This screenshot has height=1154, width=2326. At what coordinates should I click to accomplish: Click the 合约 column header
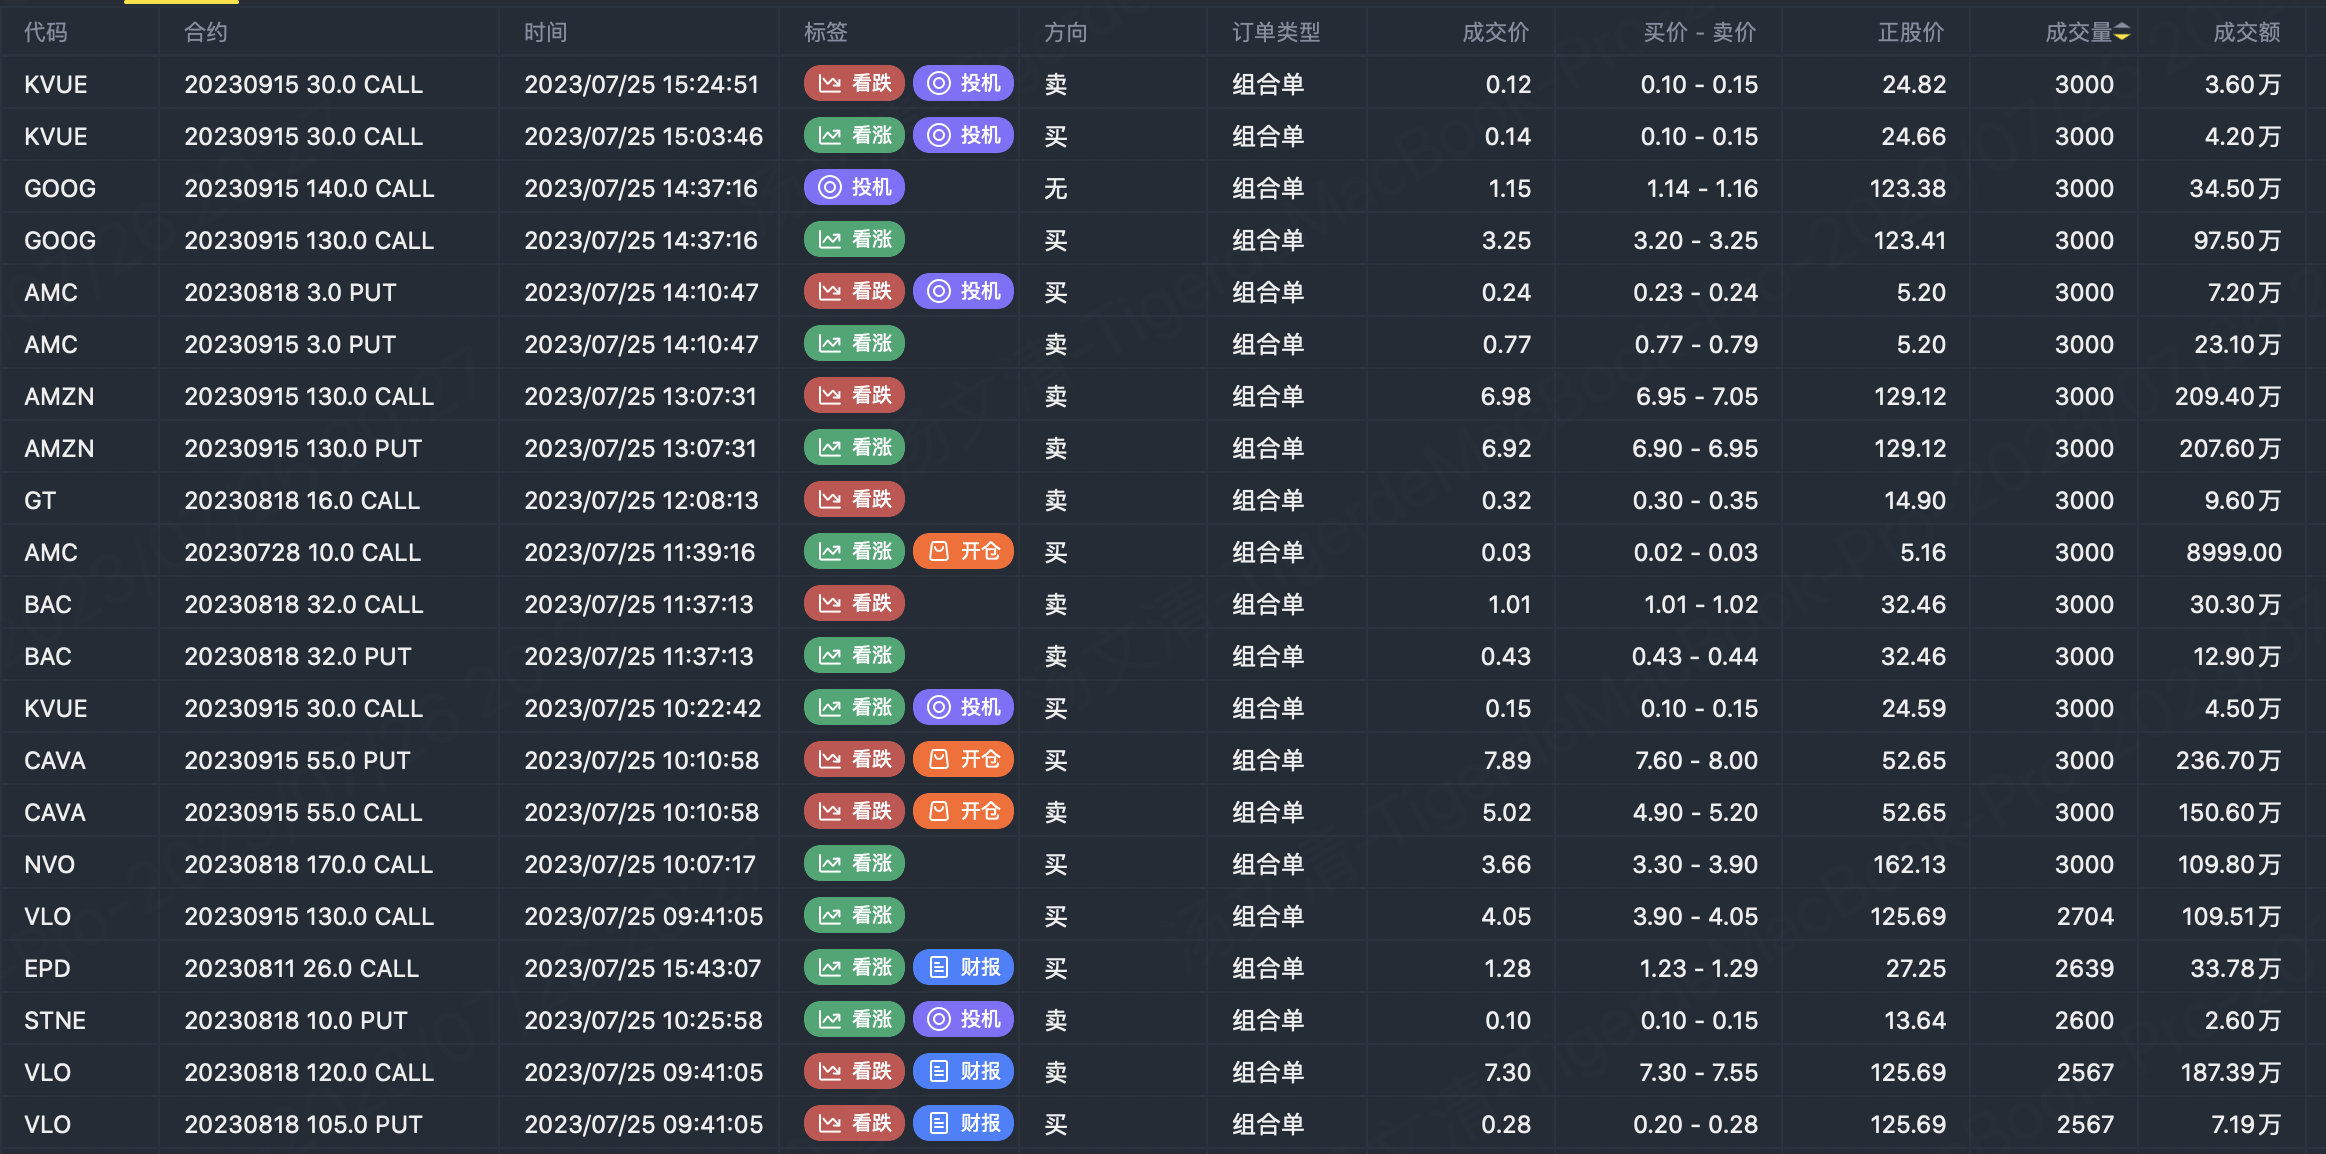tap(206, 33)
